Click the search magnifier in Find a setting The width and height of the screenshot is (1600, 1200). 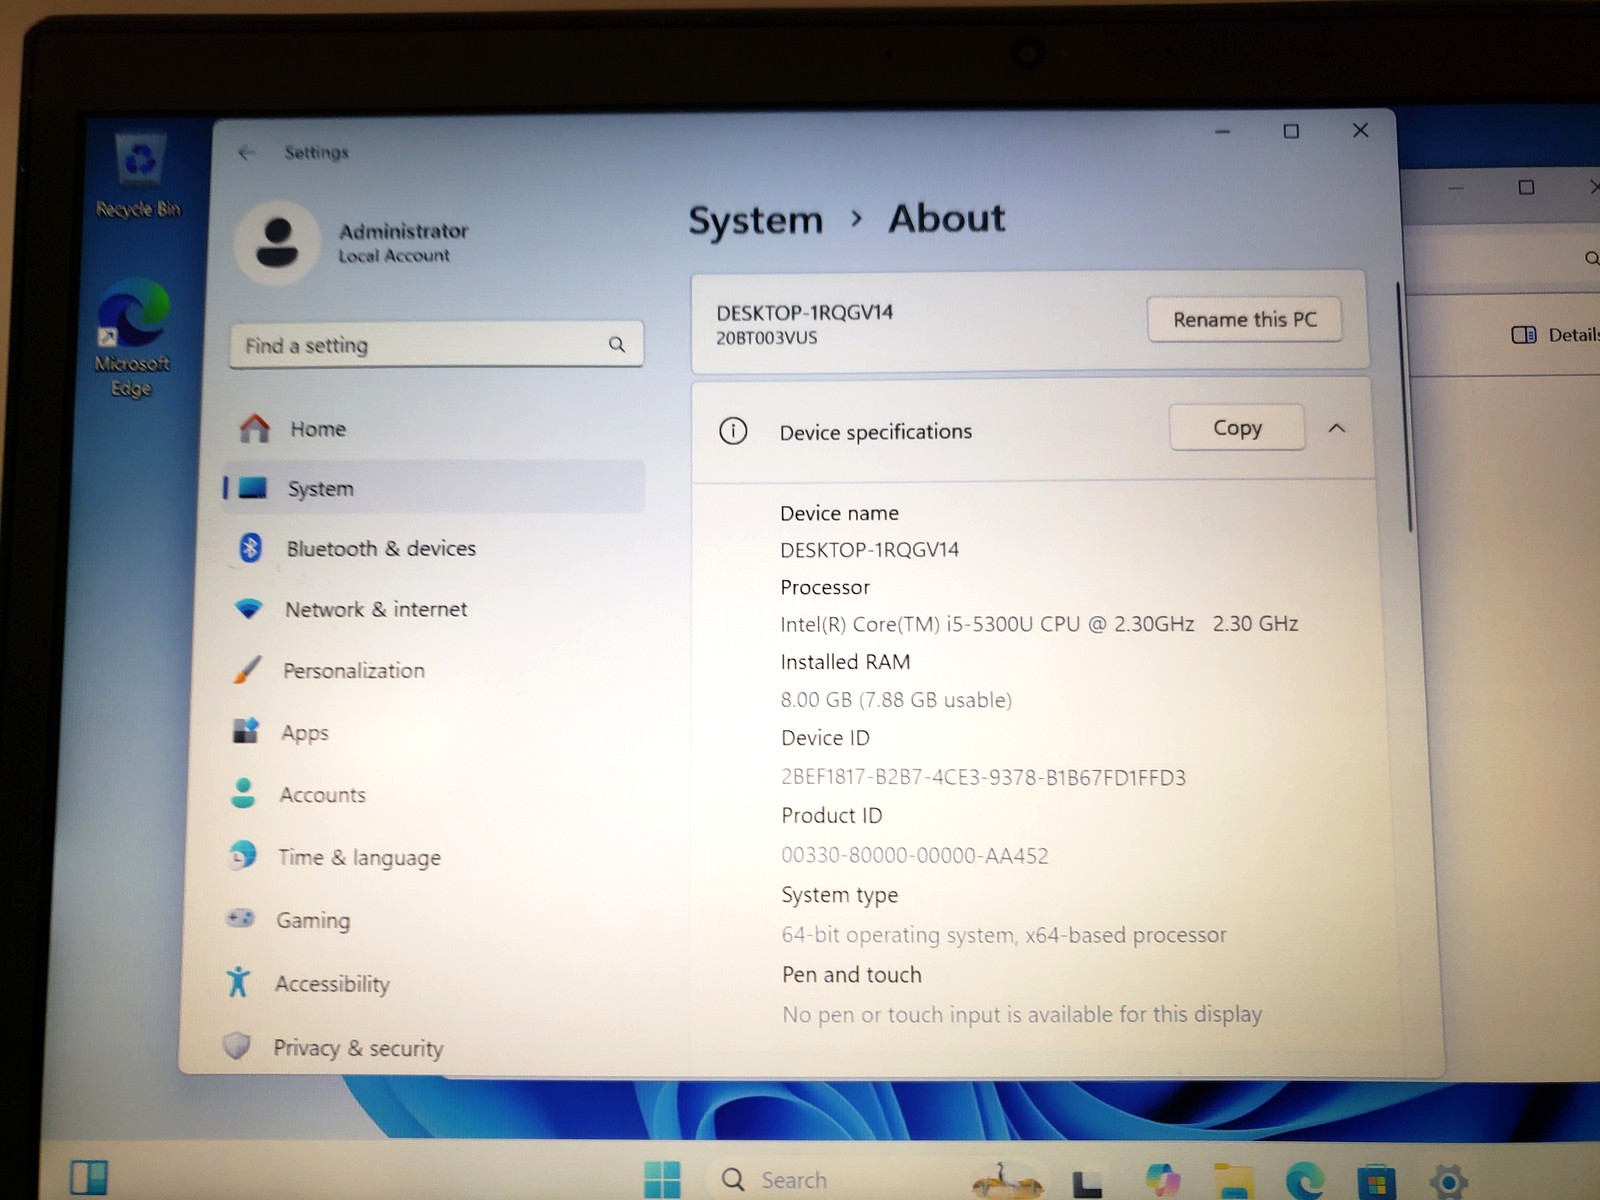pos(617,344)
